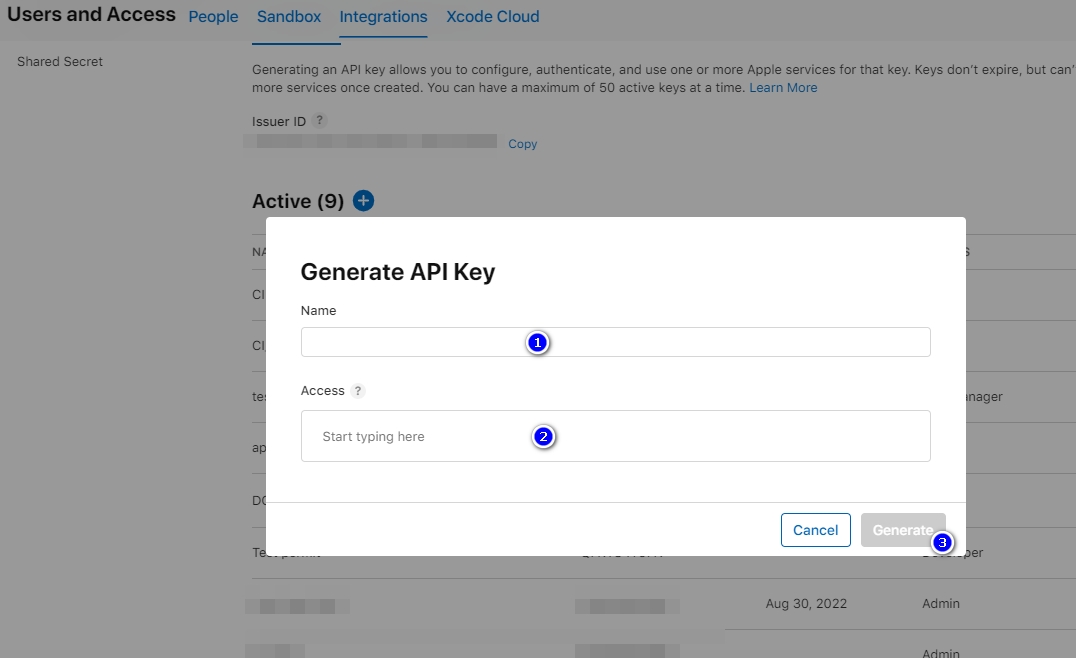Click the blue plus icon beside Active (9)
1076x658 pixels.
pos(364,201)
